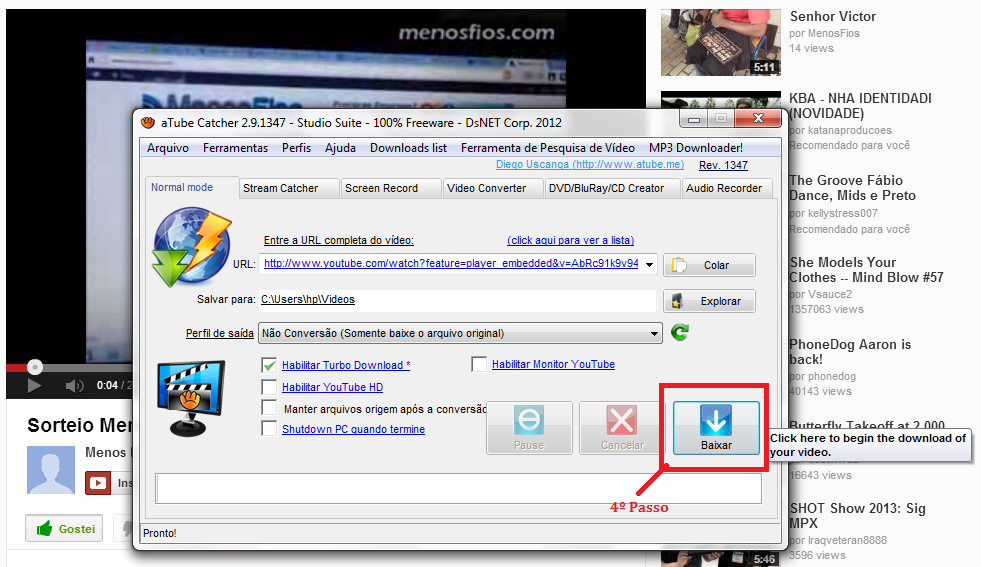The height and width of the screenshot is (567, 981).
Task: Click the Perfil de saída label link
Action: [220, 334]
